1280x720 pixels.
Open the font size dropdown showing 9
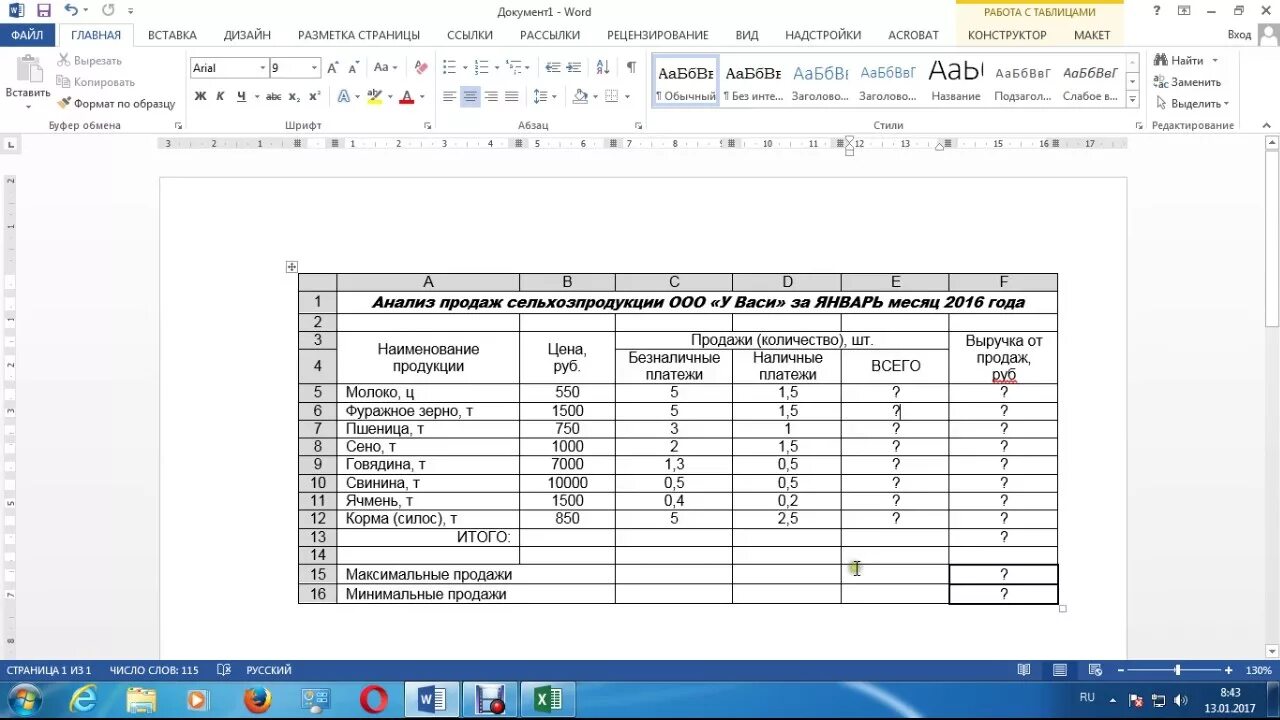[314, 68]
